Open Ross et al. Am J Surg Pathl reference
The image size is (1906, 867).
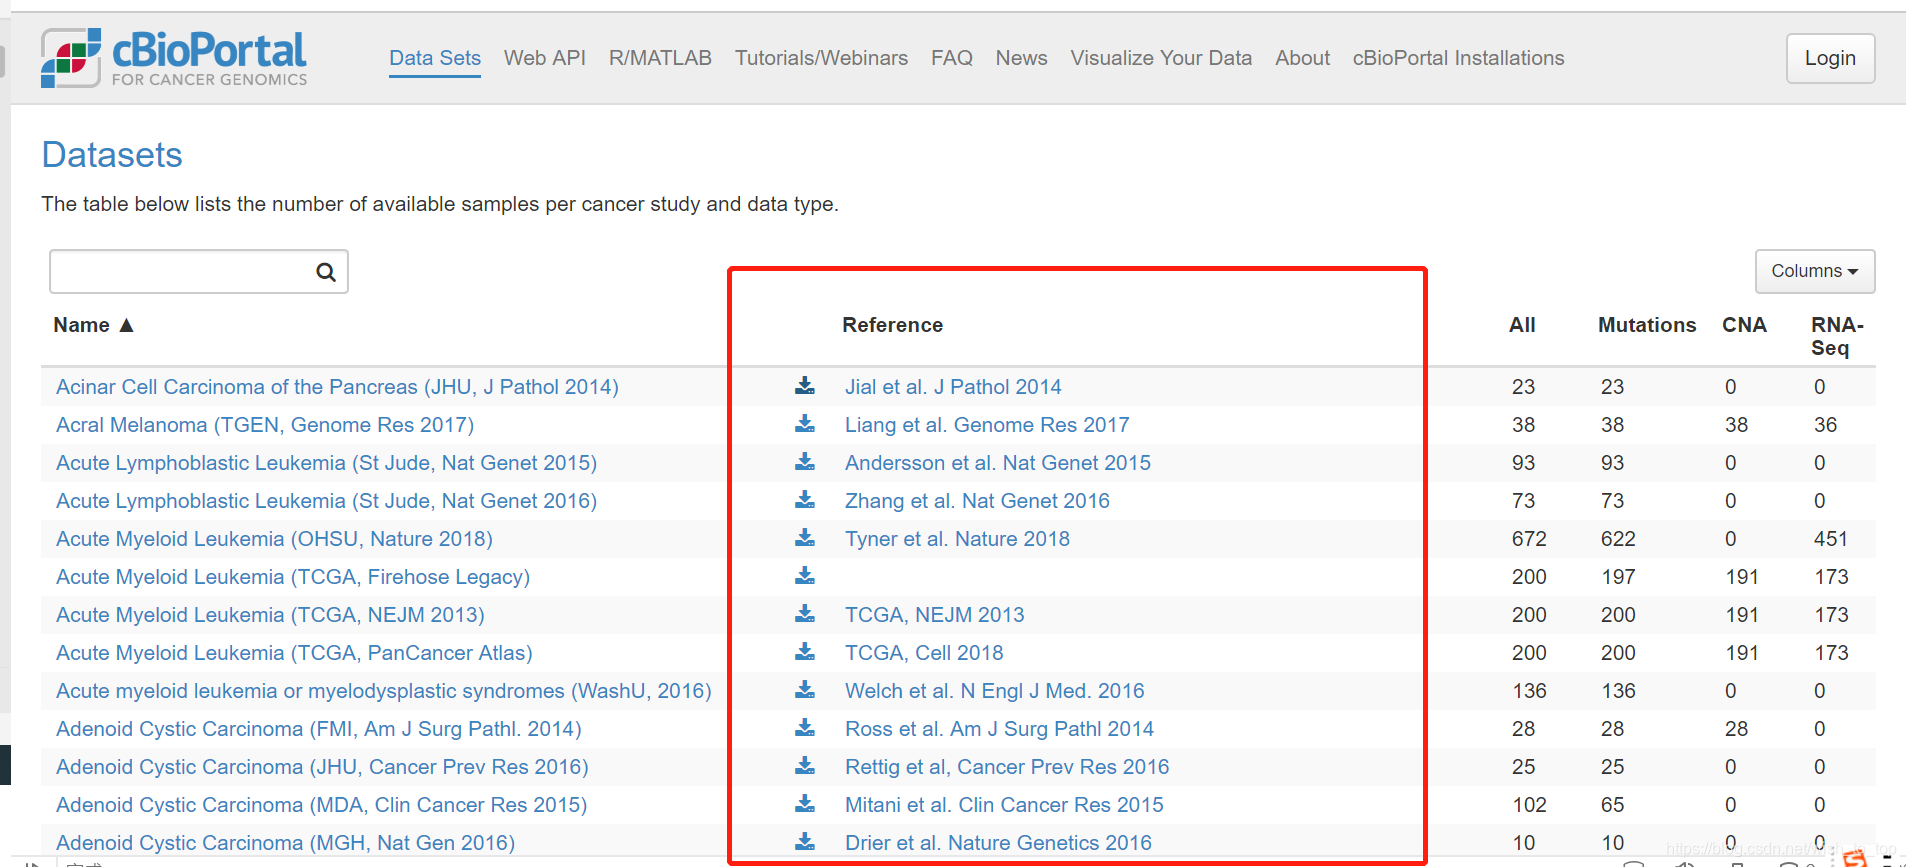pos(999,729)
